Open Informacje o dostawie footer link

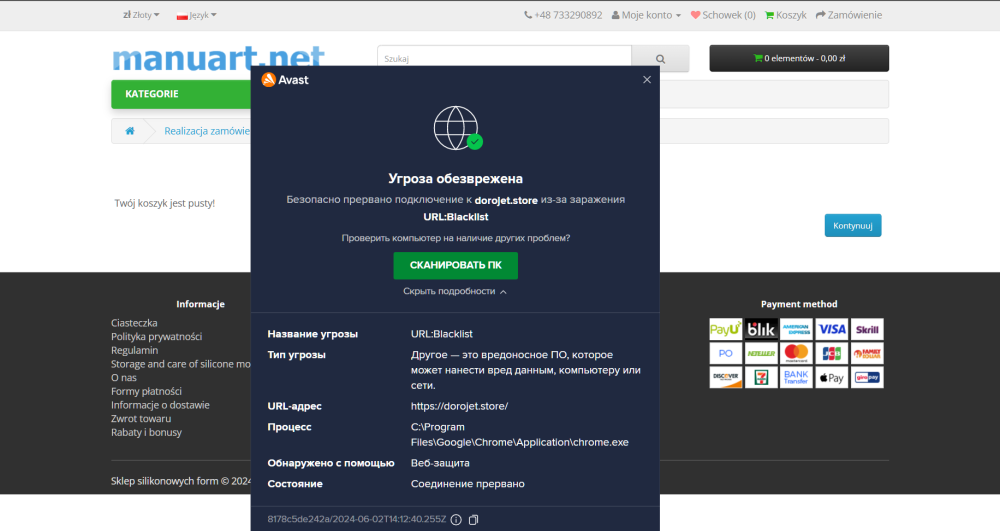160,405
